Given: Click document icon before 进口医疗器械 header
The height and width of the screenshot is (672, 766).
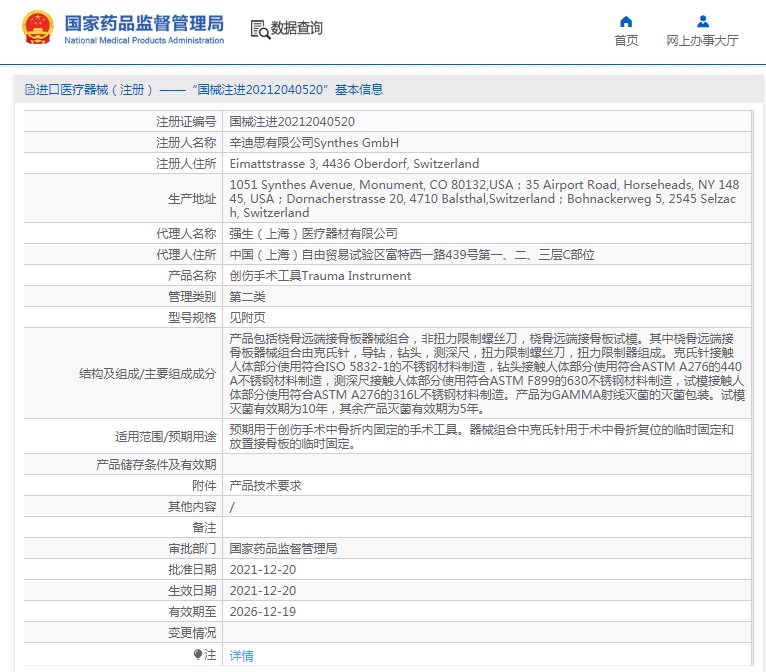Looking at the screenshot, I should 29,90.
